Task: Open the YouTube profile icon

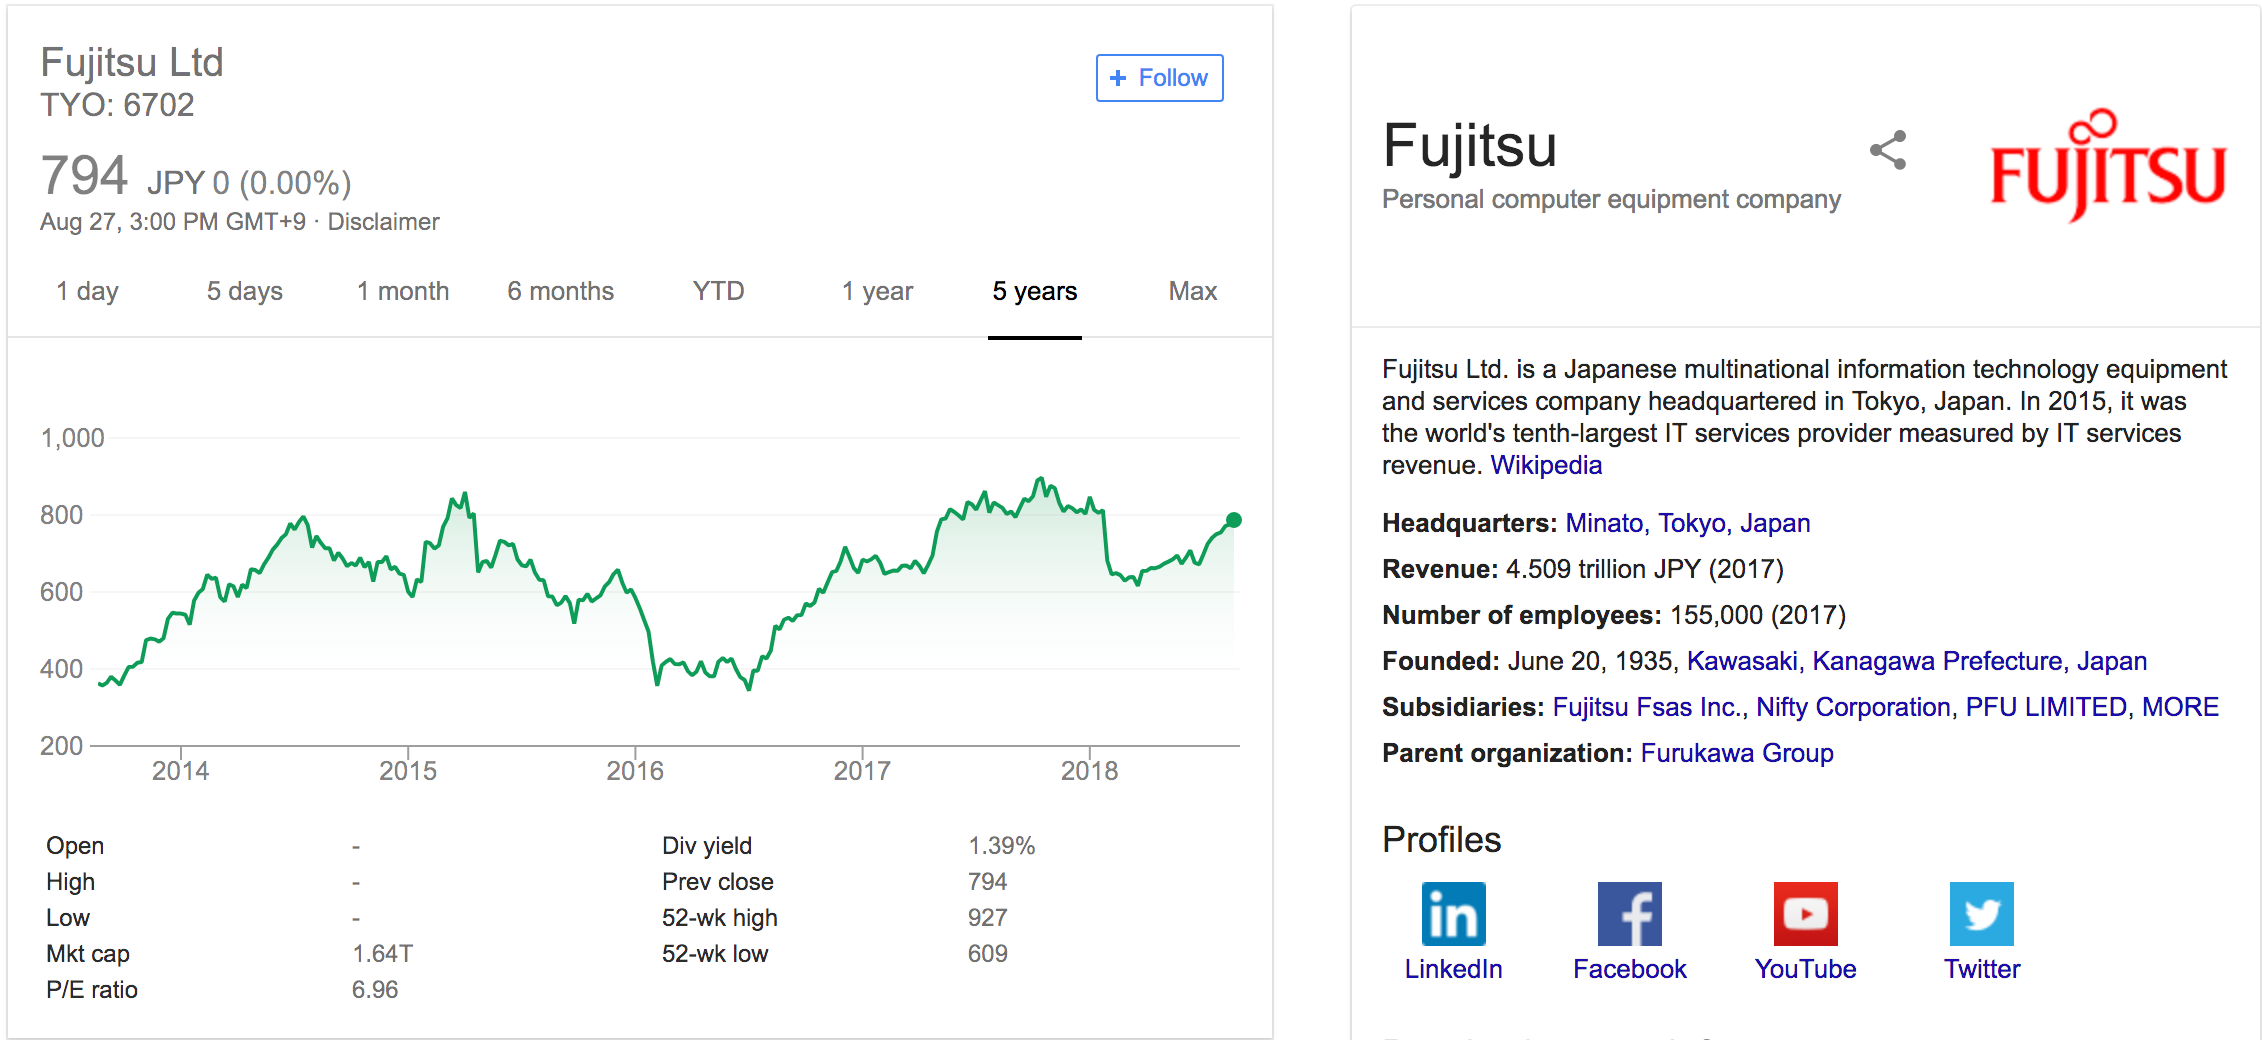Action: tap(1805, 913)
